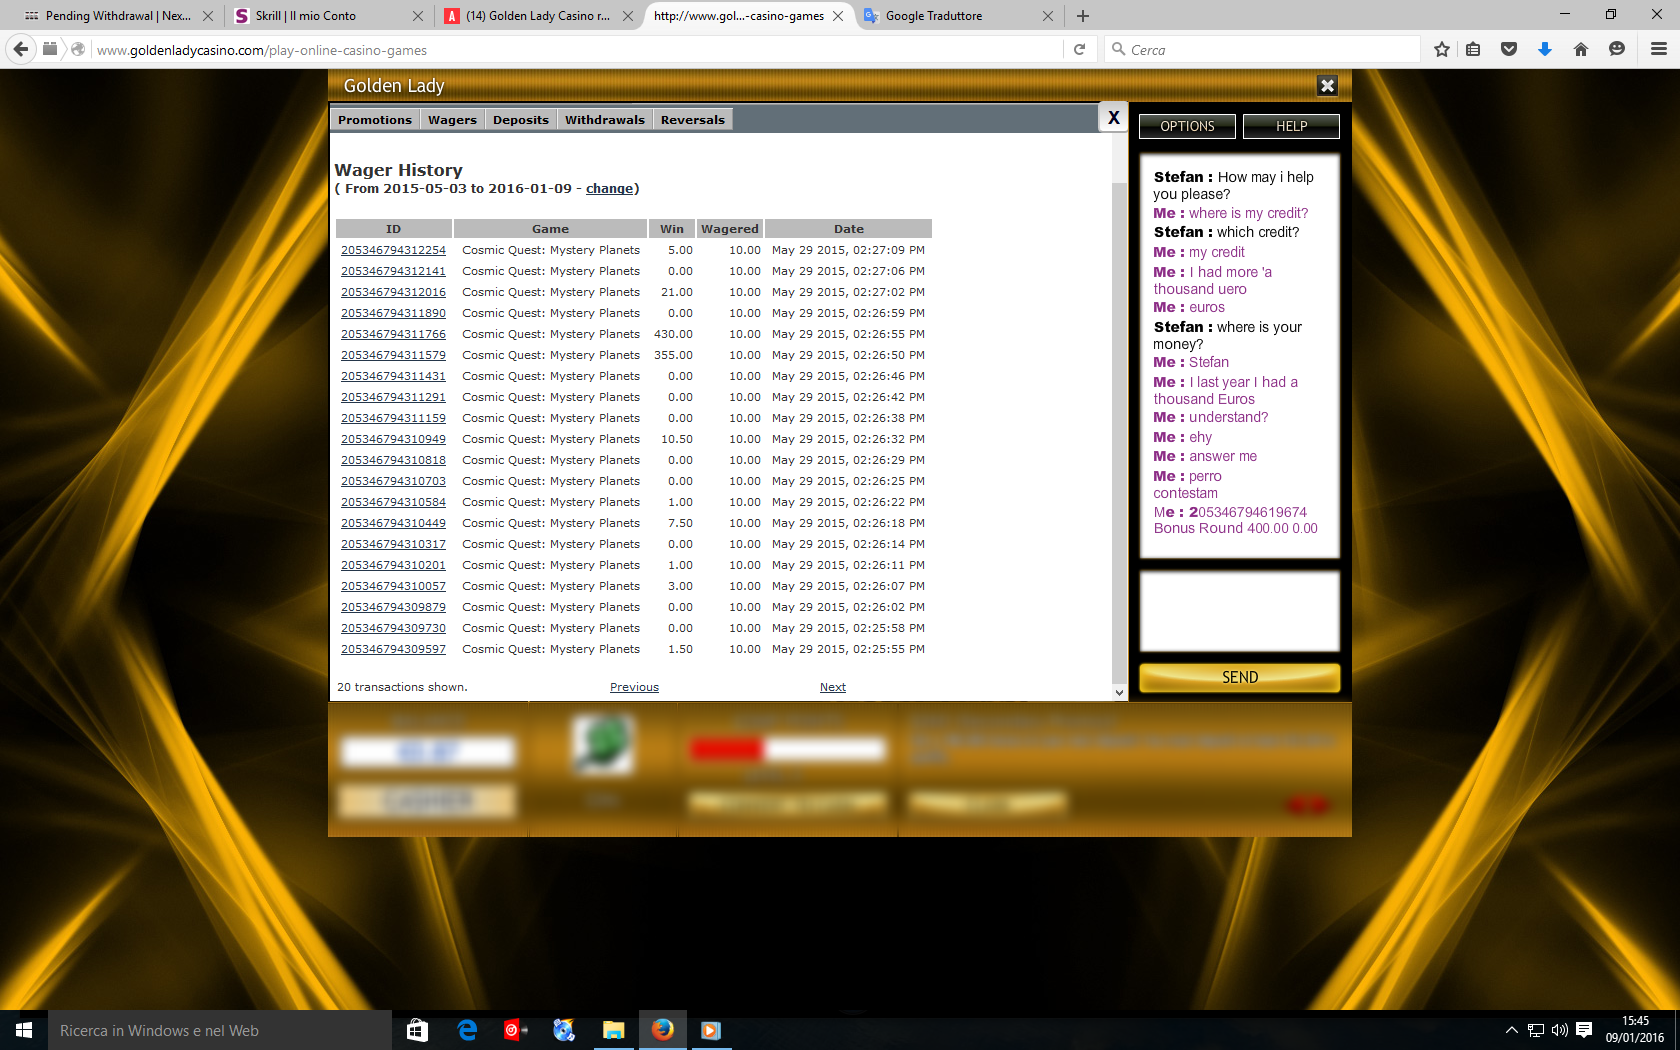
Task: Click the Wagered column header
Action: tap(730, 229)
